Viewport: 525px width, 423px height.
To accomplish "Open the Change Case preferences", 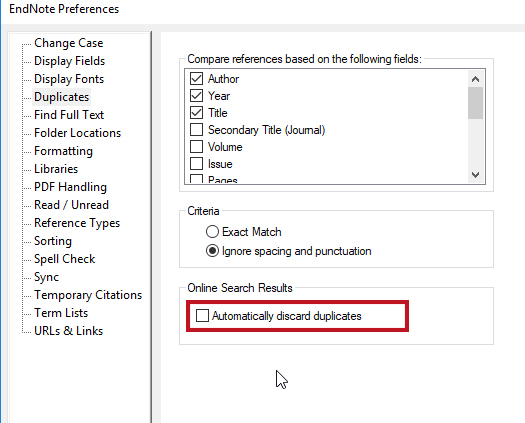I will click(x=69, y=43).
